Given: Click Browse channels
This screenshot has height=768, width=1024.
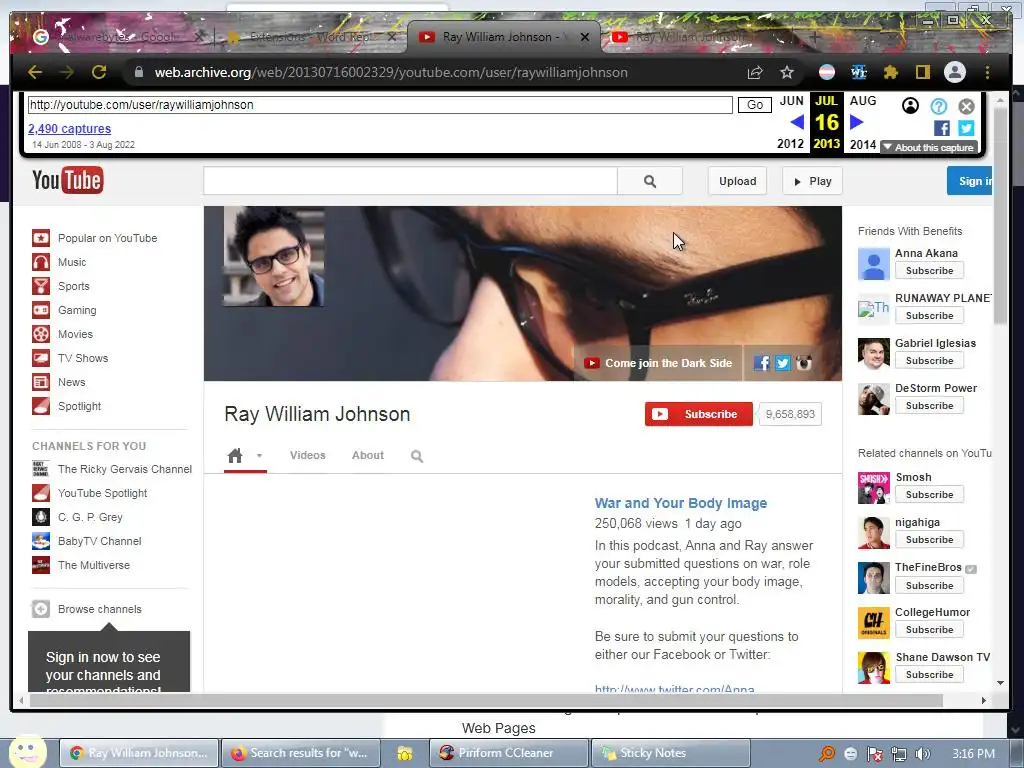Looking at the screenshot, I should (87, 609).
